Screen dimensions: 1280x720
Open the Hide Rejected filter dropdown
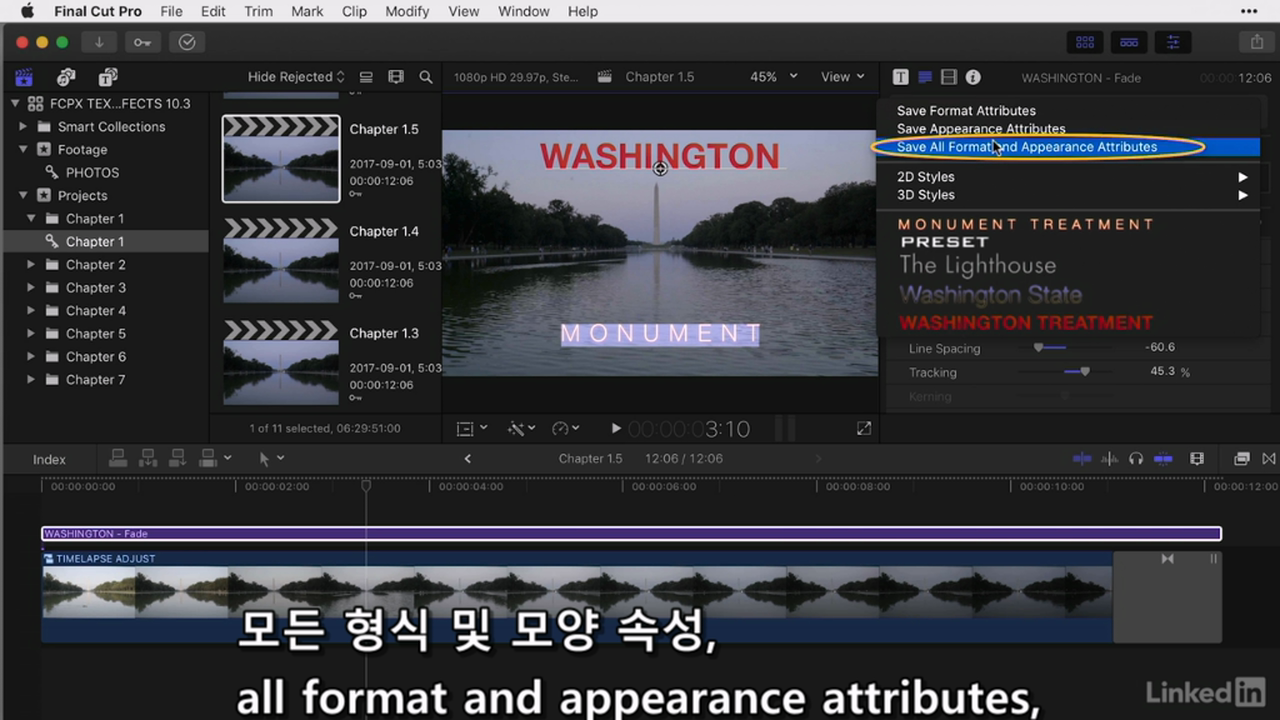[296, 77]
